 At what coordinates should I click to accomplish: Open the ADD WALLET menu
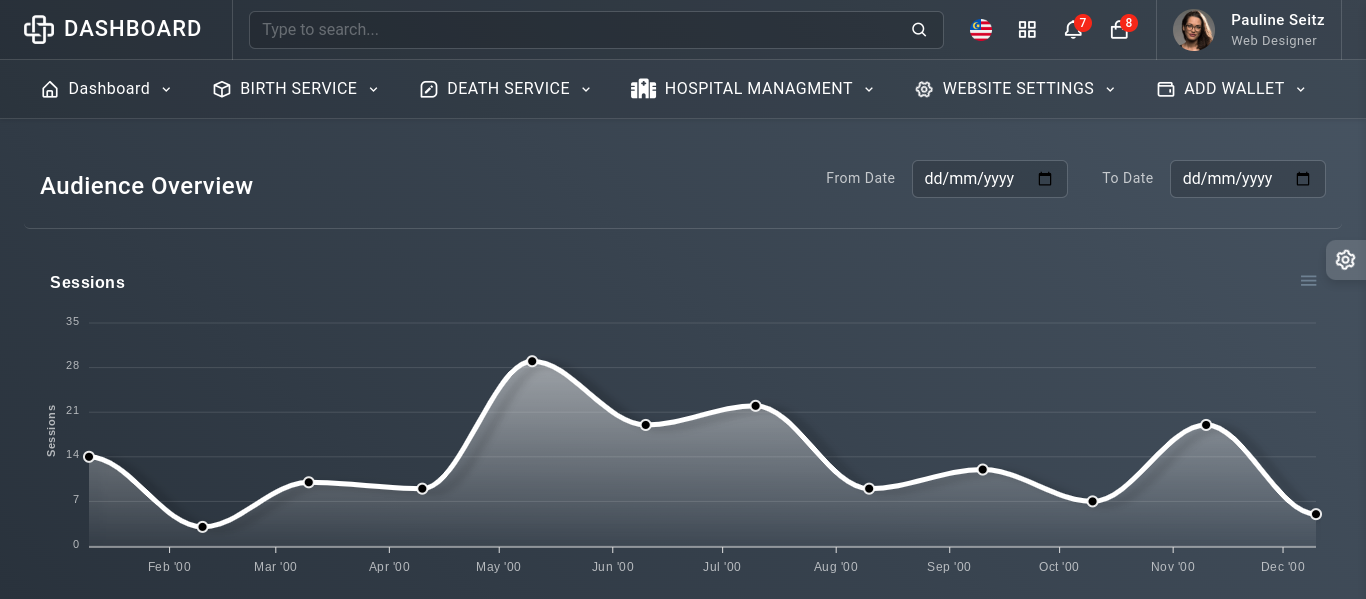(x=1232, y=89)
